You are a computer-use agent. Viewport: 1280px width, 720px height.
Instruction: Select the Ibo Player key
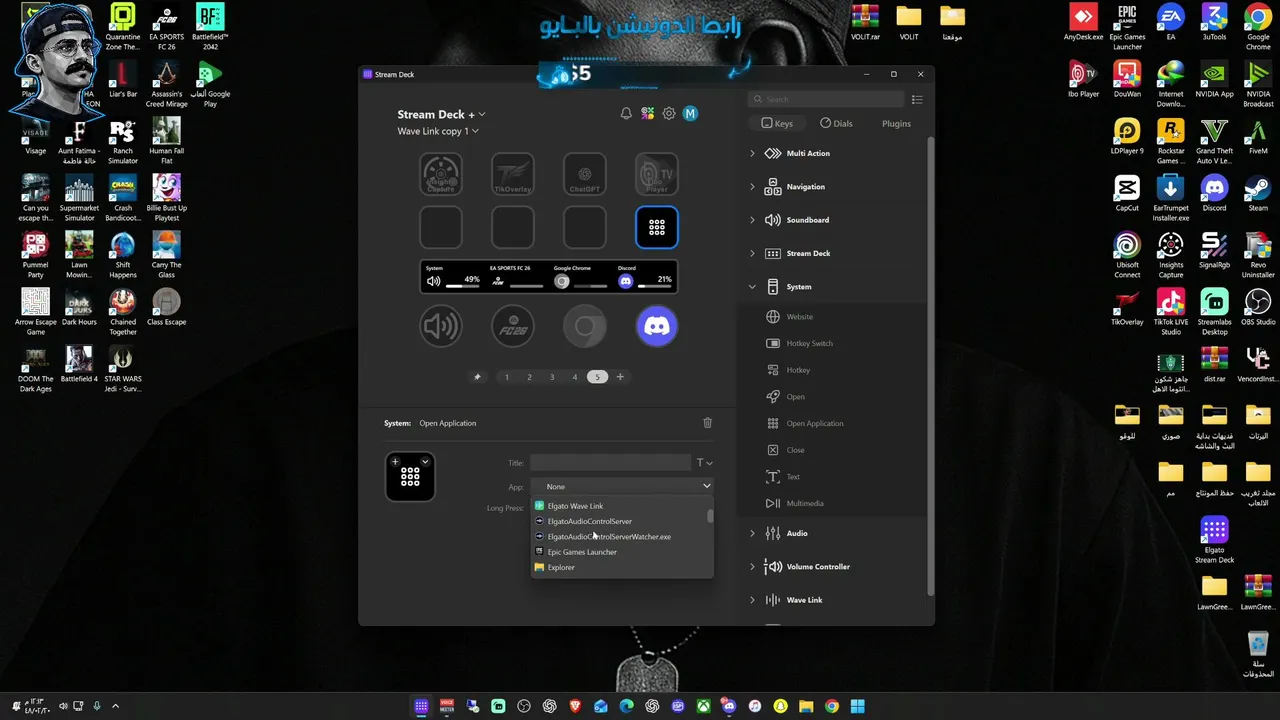657,174
